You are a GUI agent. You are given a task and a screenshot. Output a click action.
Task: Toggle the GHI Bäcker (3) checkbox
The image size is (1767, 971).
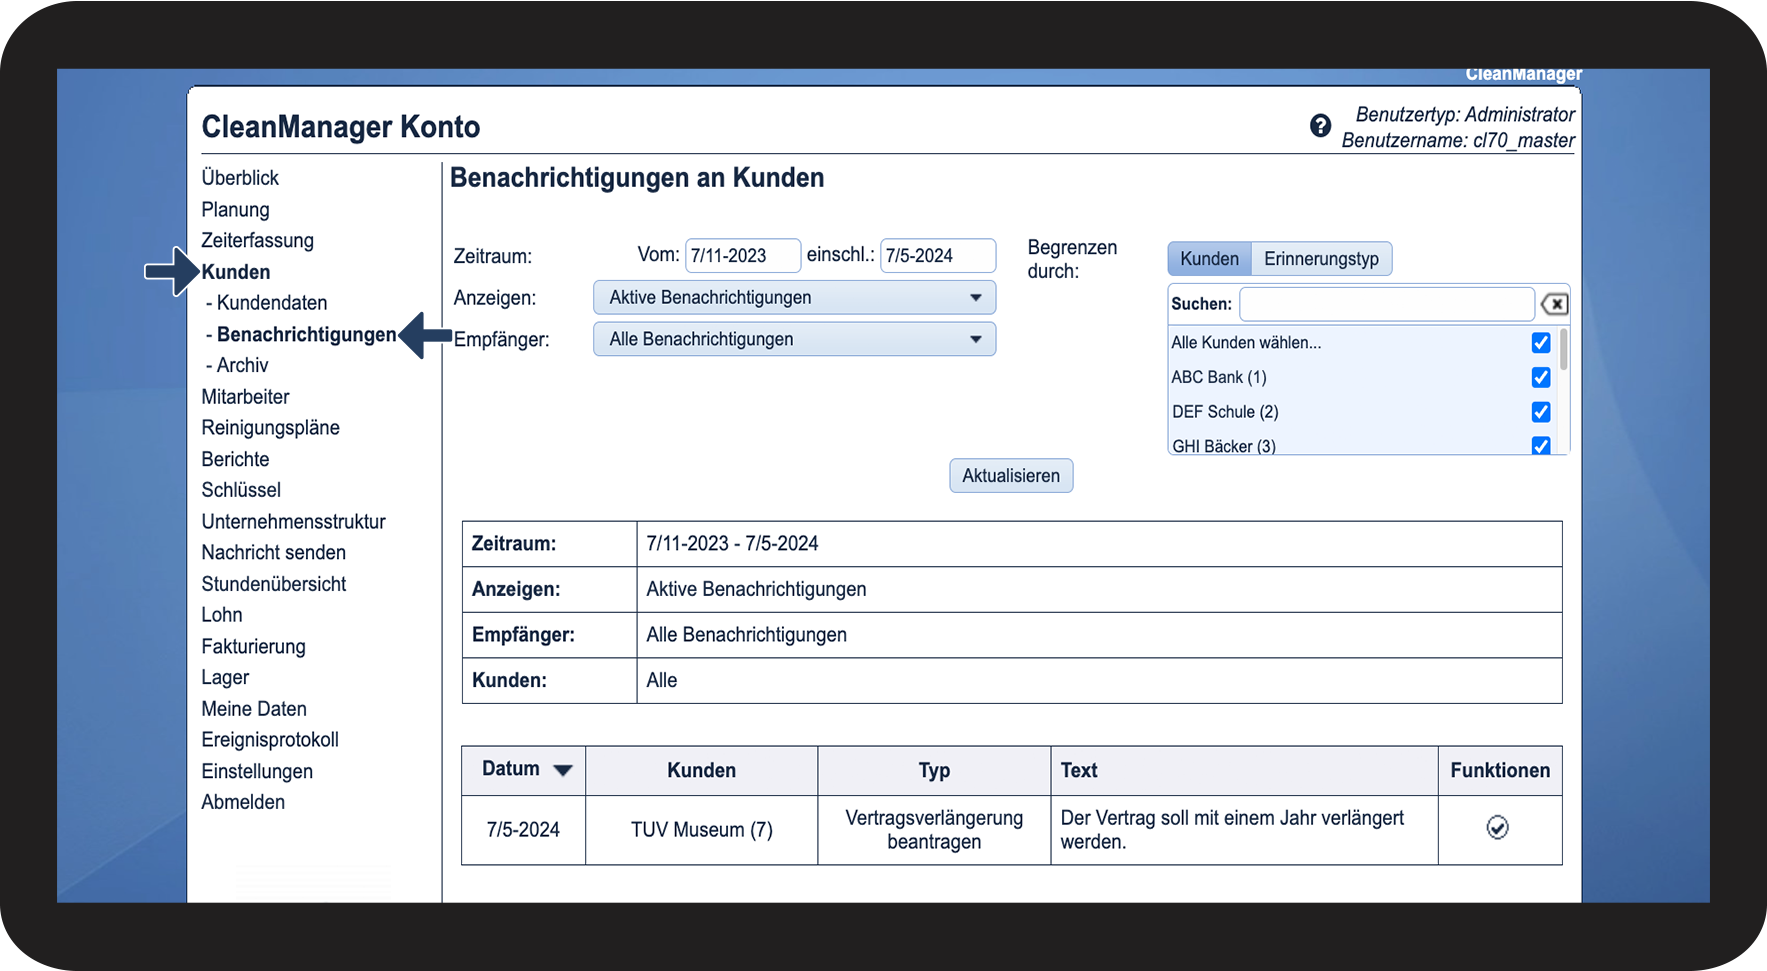point(1540,445)
